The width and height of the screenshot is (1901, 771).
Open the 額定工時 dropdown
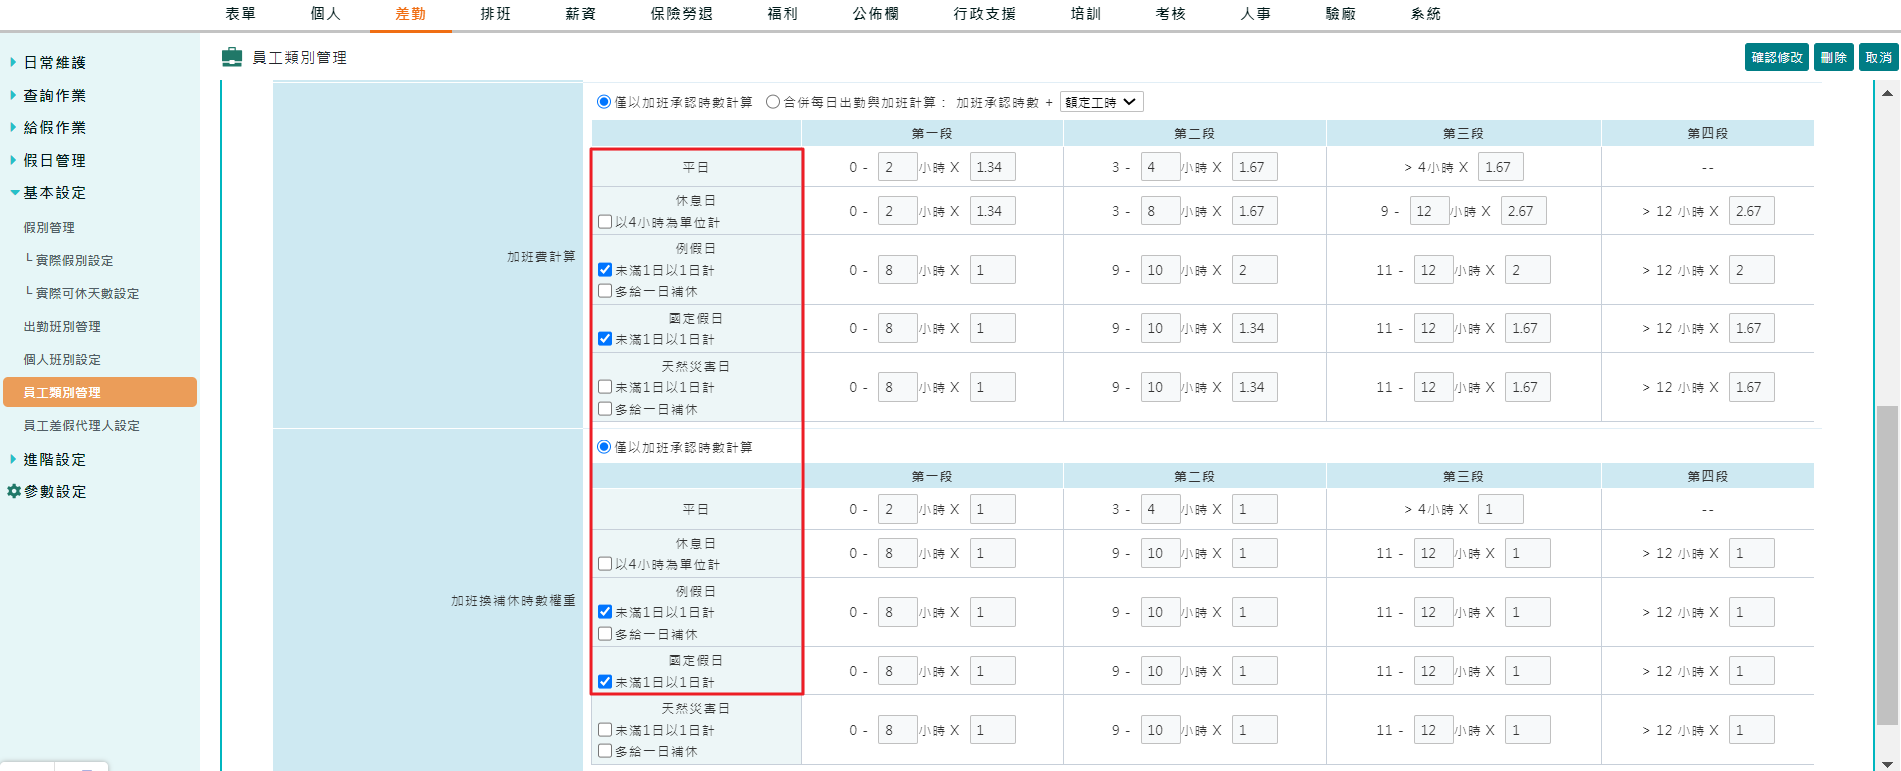(x=1101, y=101)
